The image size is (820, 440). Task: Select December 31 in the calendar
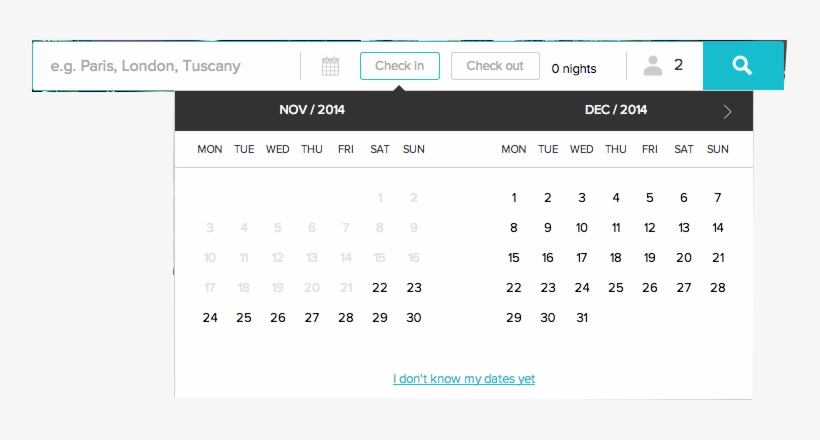(582, 318)
